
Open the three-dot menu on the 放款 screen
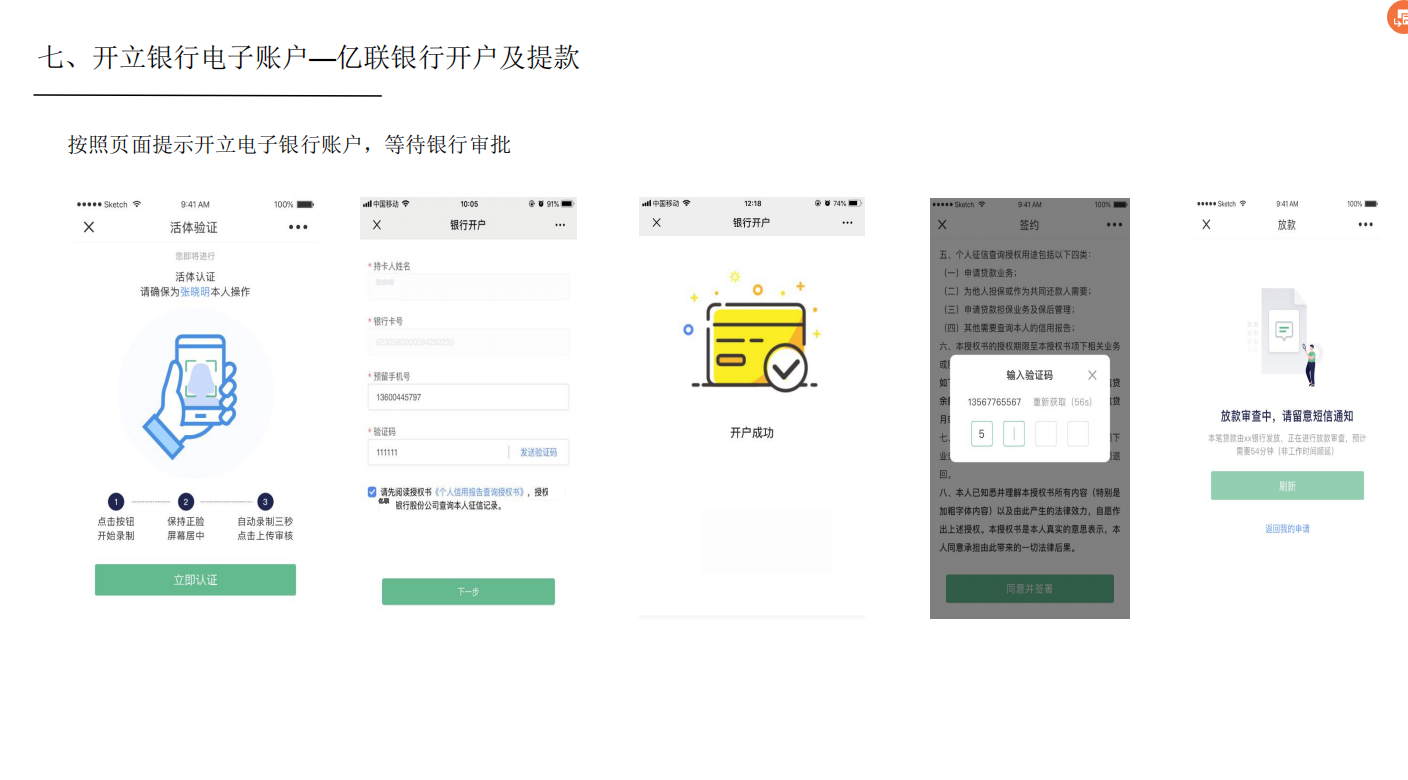tap(1366, 225)
